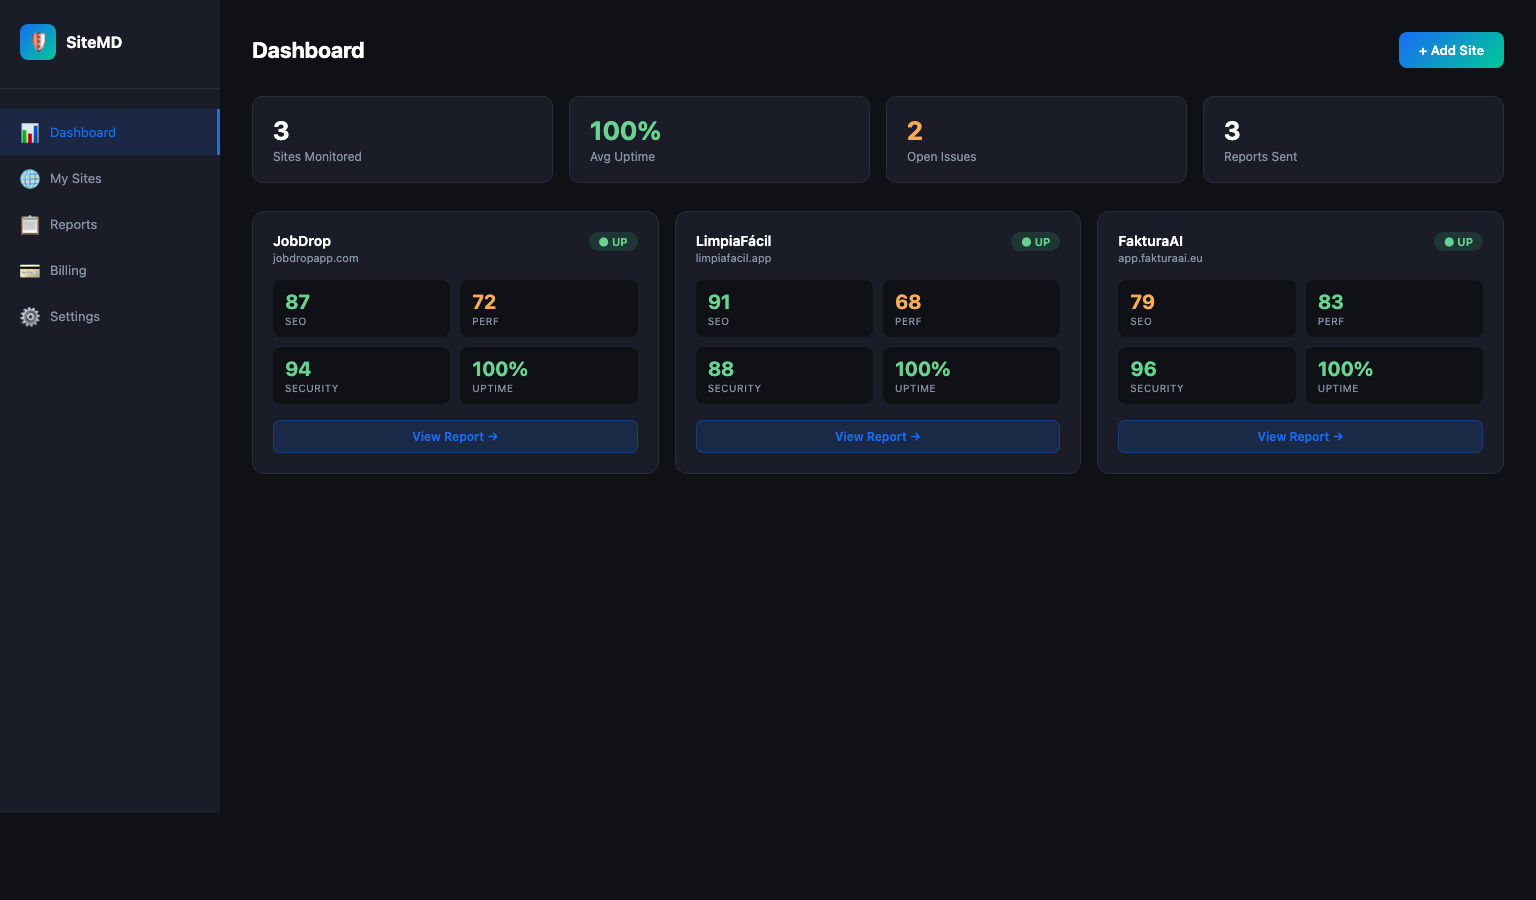Click LimpiaFácil UPTIME 100% tile
This screenshot has width=1536, height=900.
point(971,375)
